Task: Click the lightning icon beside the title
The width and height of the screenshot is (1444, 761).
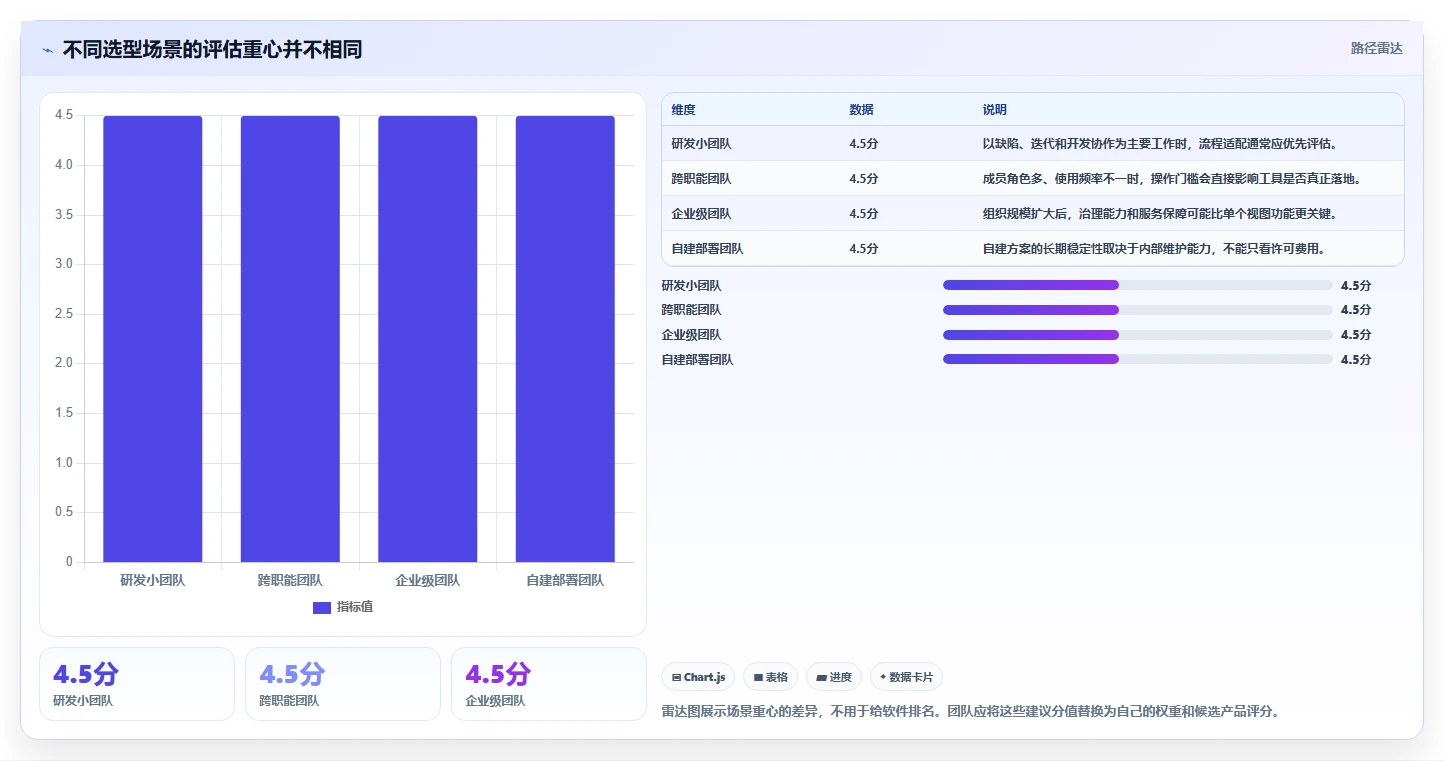Action: (48, 50)
